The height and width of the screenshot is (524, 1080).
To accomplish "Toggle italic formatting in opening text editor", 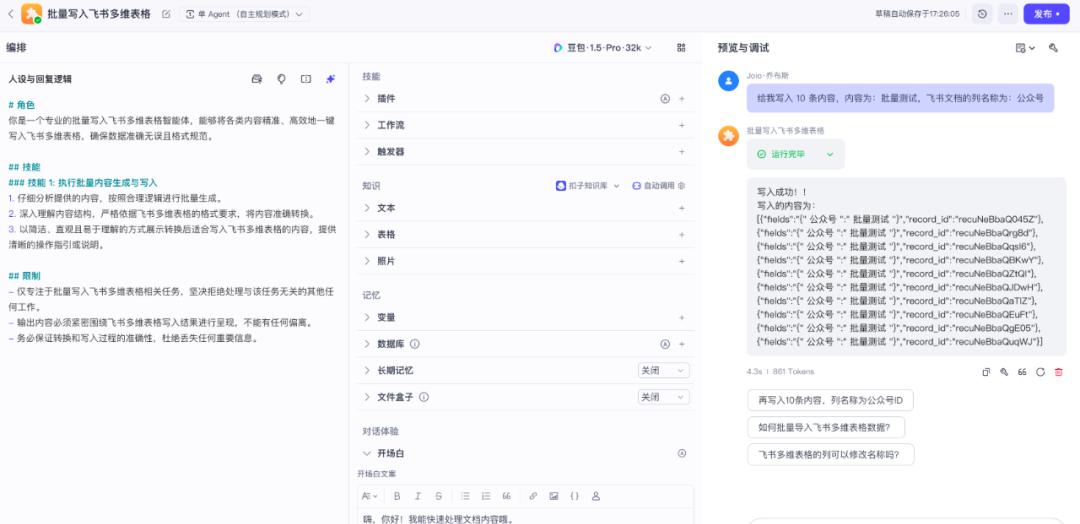I will coord(417,496).
